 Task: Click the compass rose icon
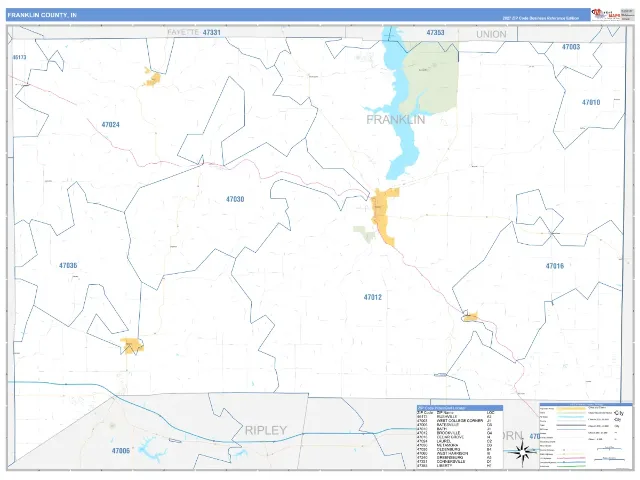(522, 452)
